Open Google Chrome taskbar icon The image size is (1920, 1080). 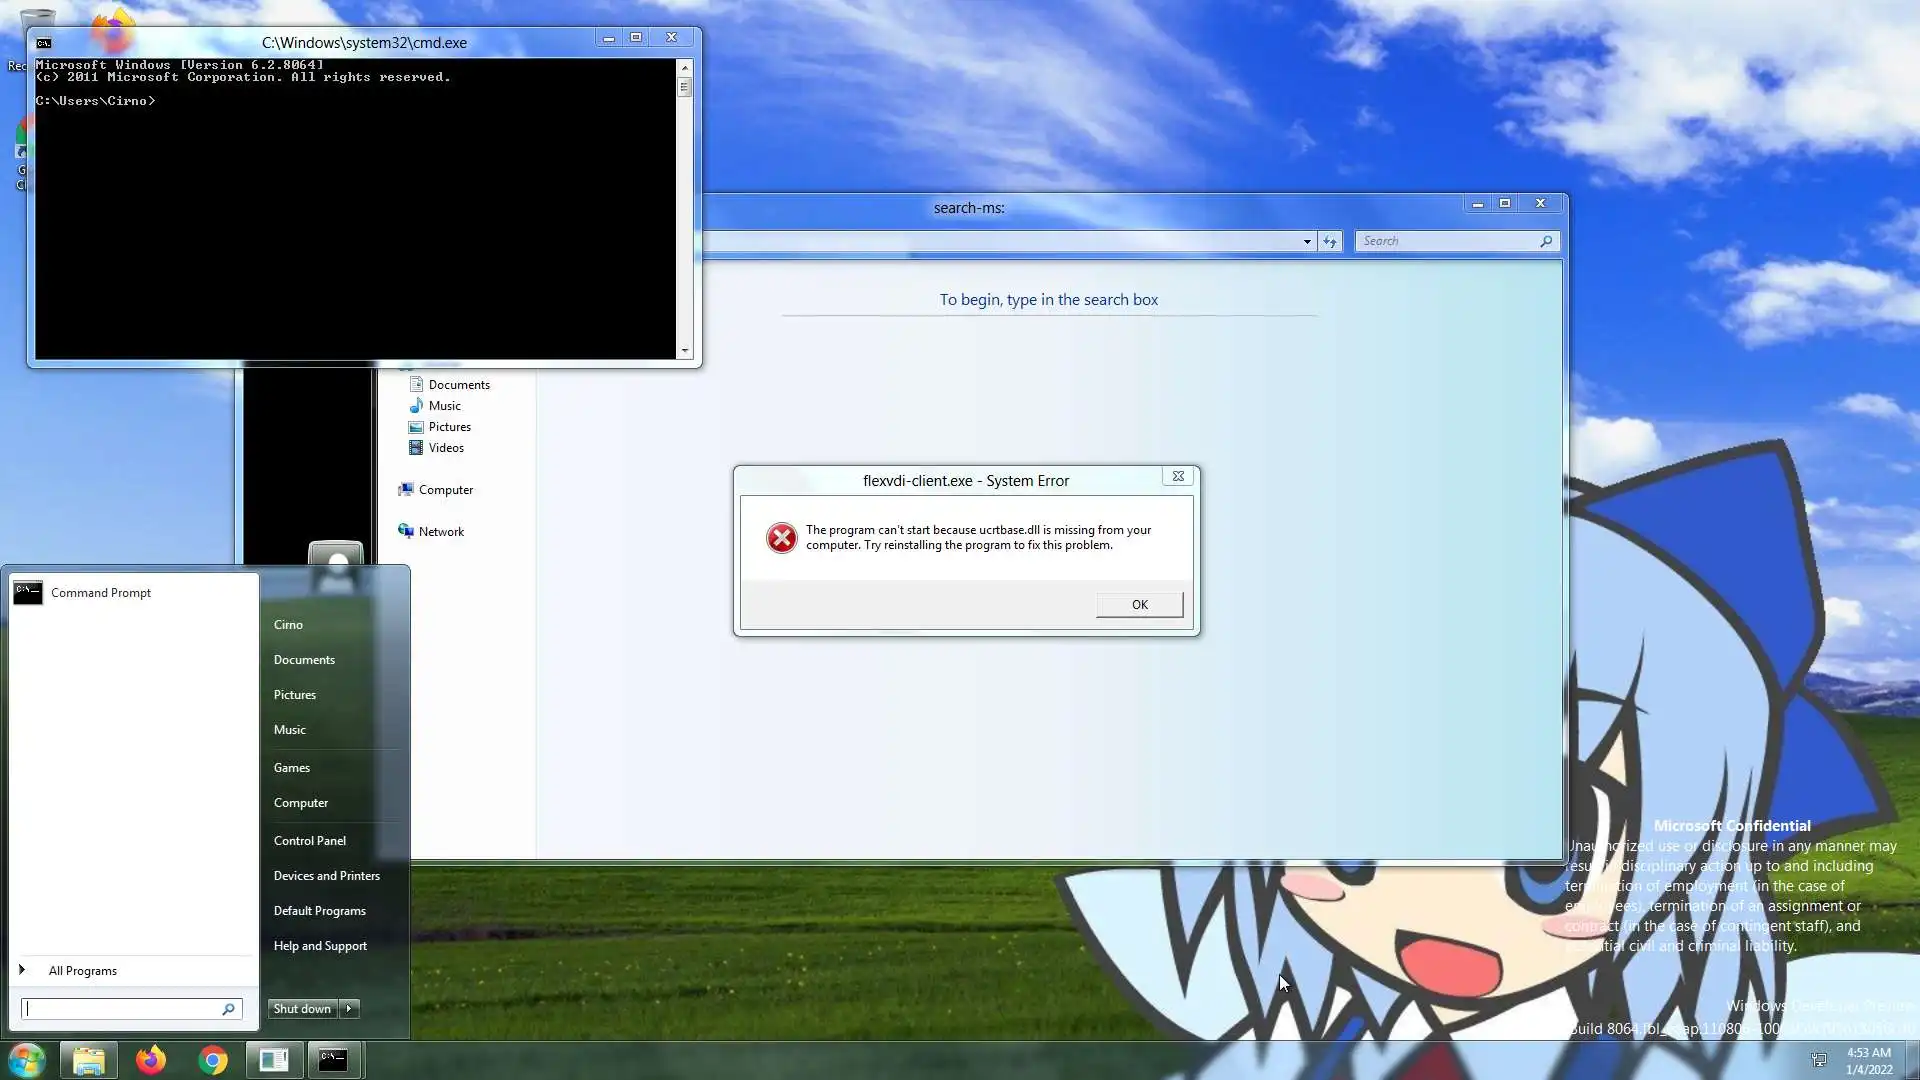213,1059
